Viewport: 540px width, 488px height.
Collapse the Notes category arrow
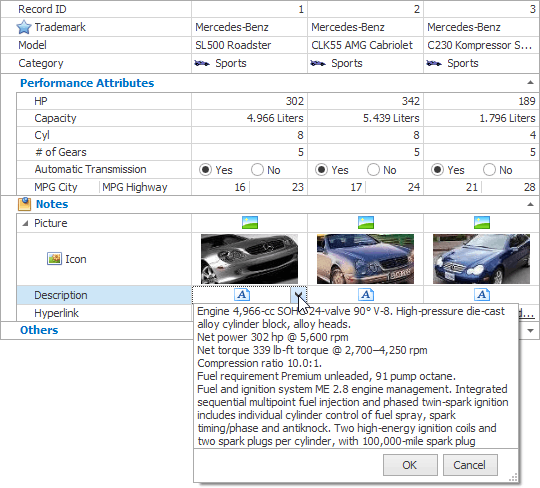tap(530, 204)
